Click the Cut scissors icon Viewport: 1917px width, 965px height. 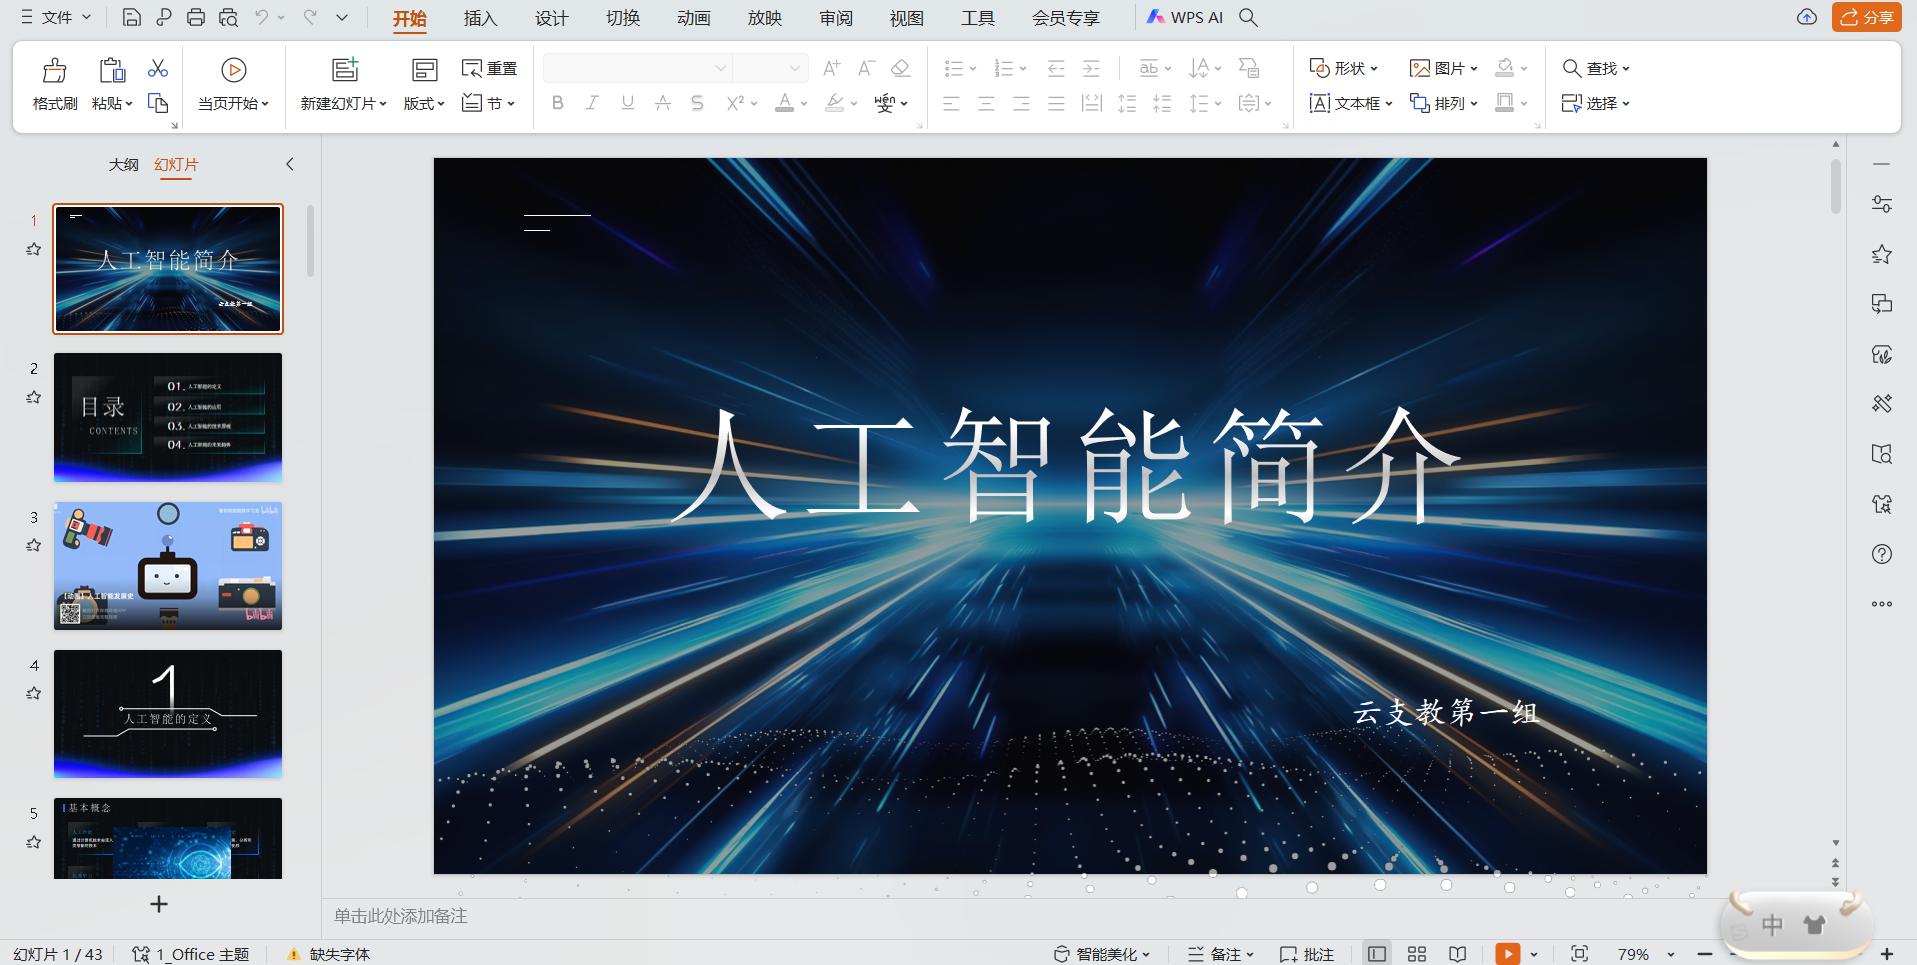click(x=158, y=68)
